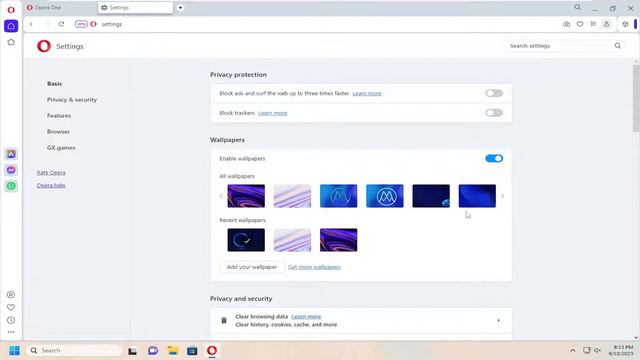Expand Clear browsing data arrow
The height and width of the screenshot is (360, 640).
(498, 320)
